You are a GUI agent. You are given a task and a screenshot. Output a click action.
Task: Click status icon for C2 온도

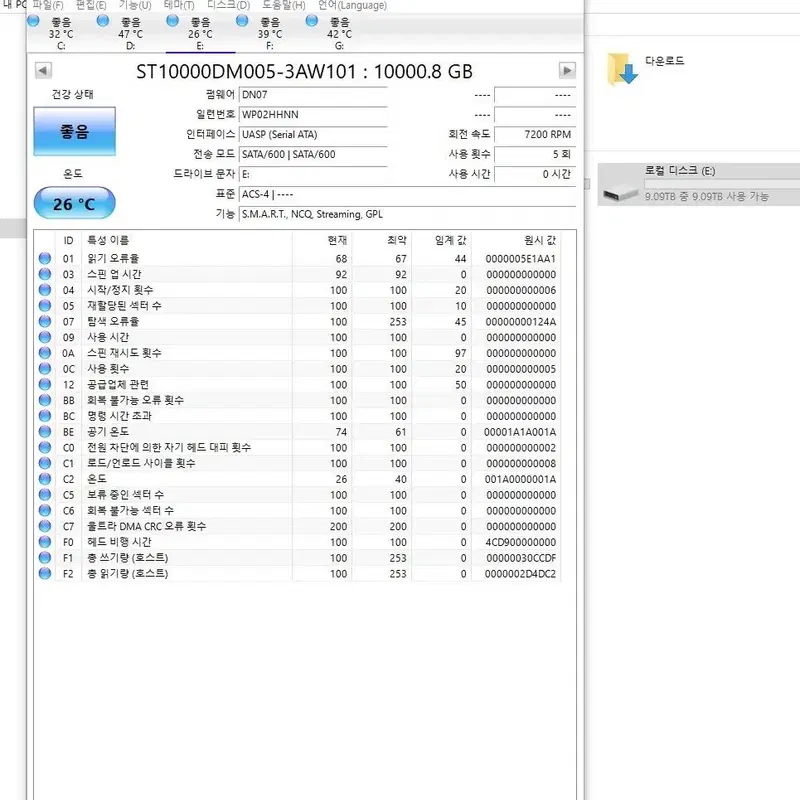pyautogui.click(x=45, y=479)
